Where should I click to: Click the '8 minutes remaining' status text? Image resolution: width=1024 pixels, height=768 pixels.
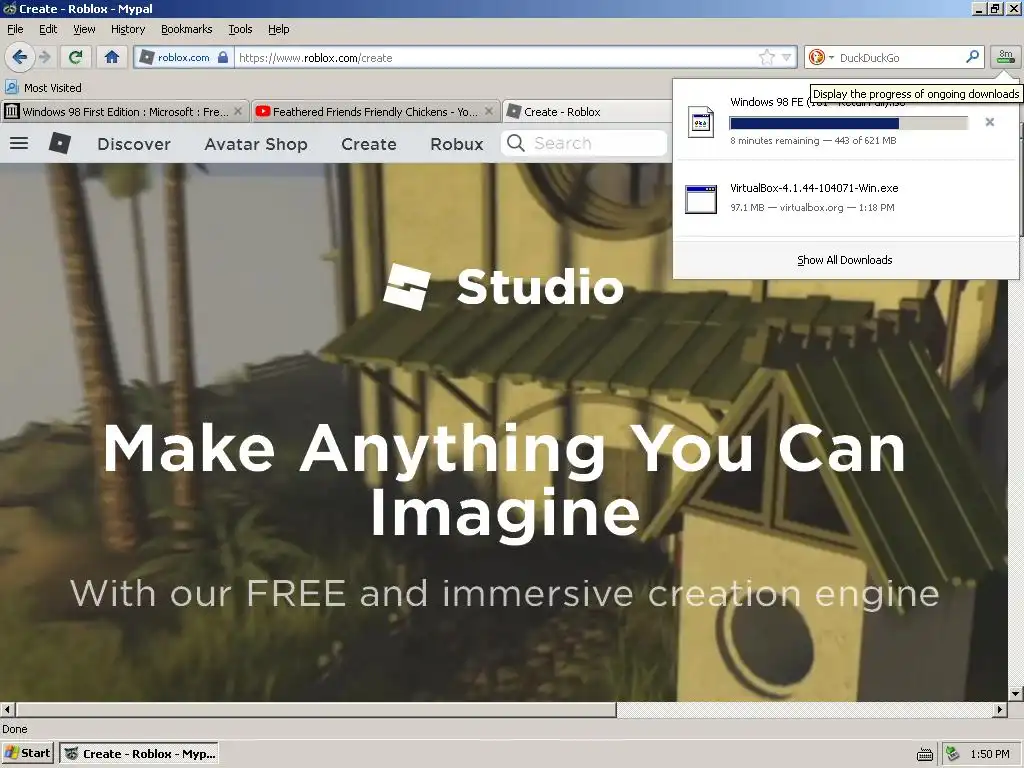tap(775, 140)
